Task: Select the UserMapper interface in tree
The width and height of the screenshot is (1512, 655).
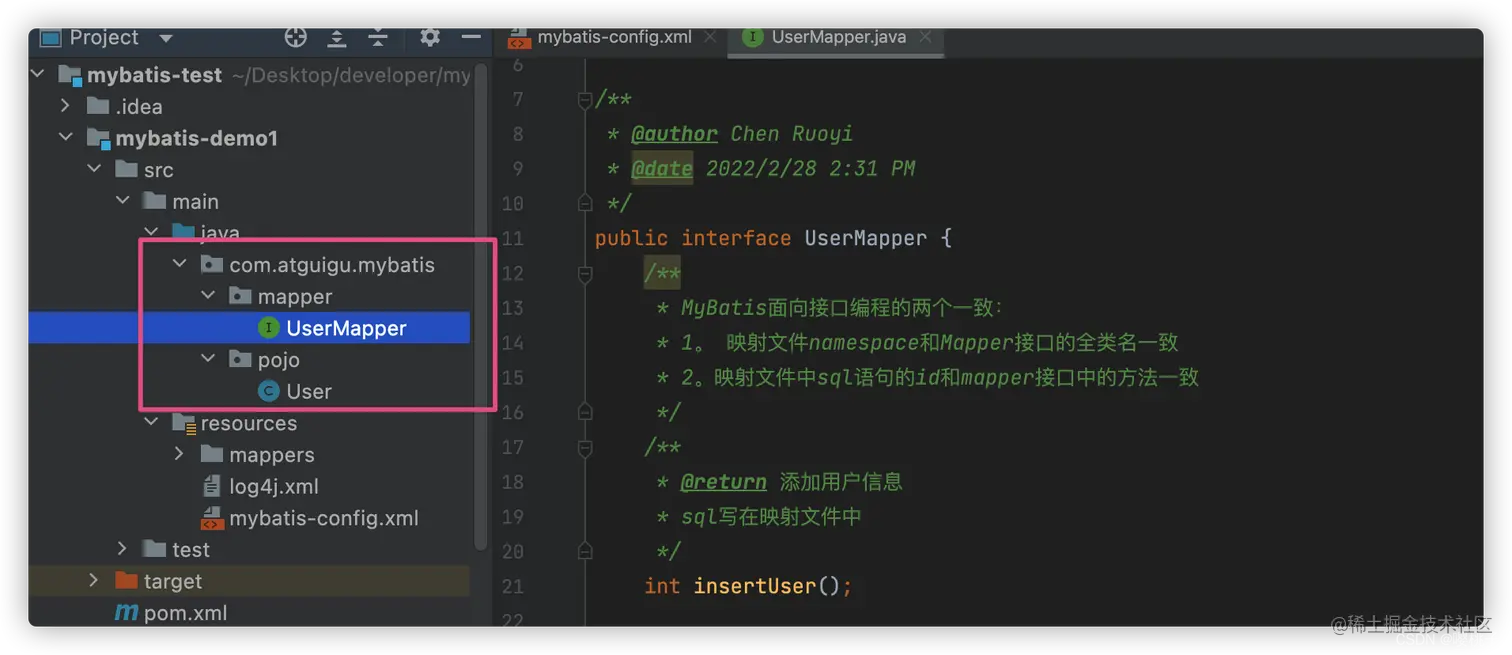Action: point(249,328)
